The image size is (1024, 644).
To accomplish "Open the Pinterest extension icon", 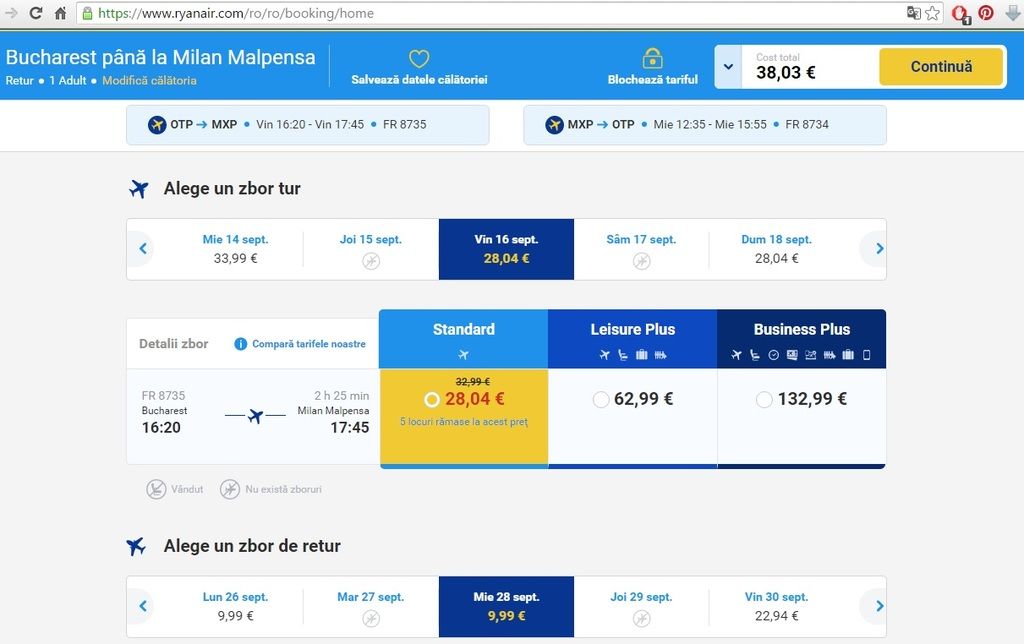I will coord(985,13).
